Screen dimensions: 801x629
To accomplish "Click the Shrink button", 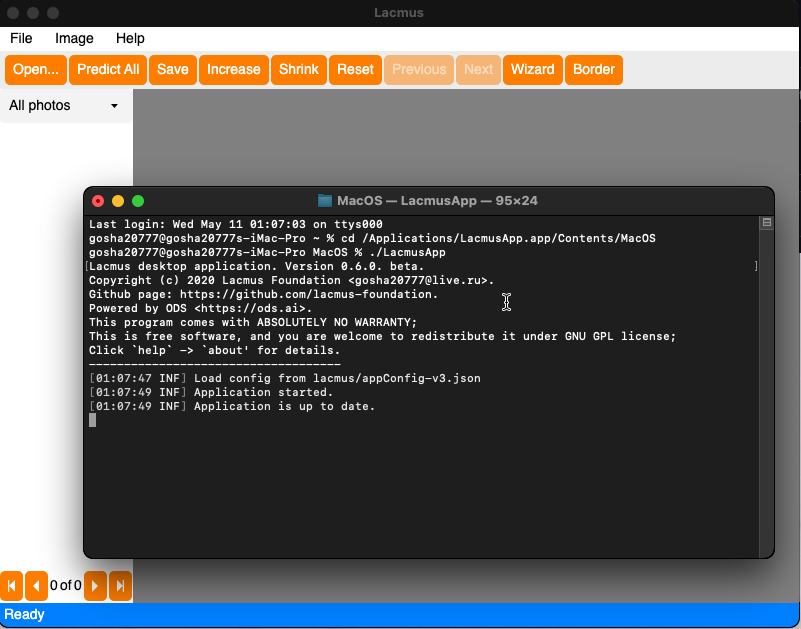I will tap(299, 69).
